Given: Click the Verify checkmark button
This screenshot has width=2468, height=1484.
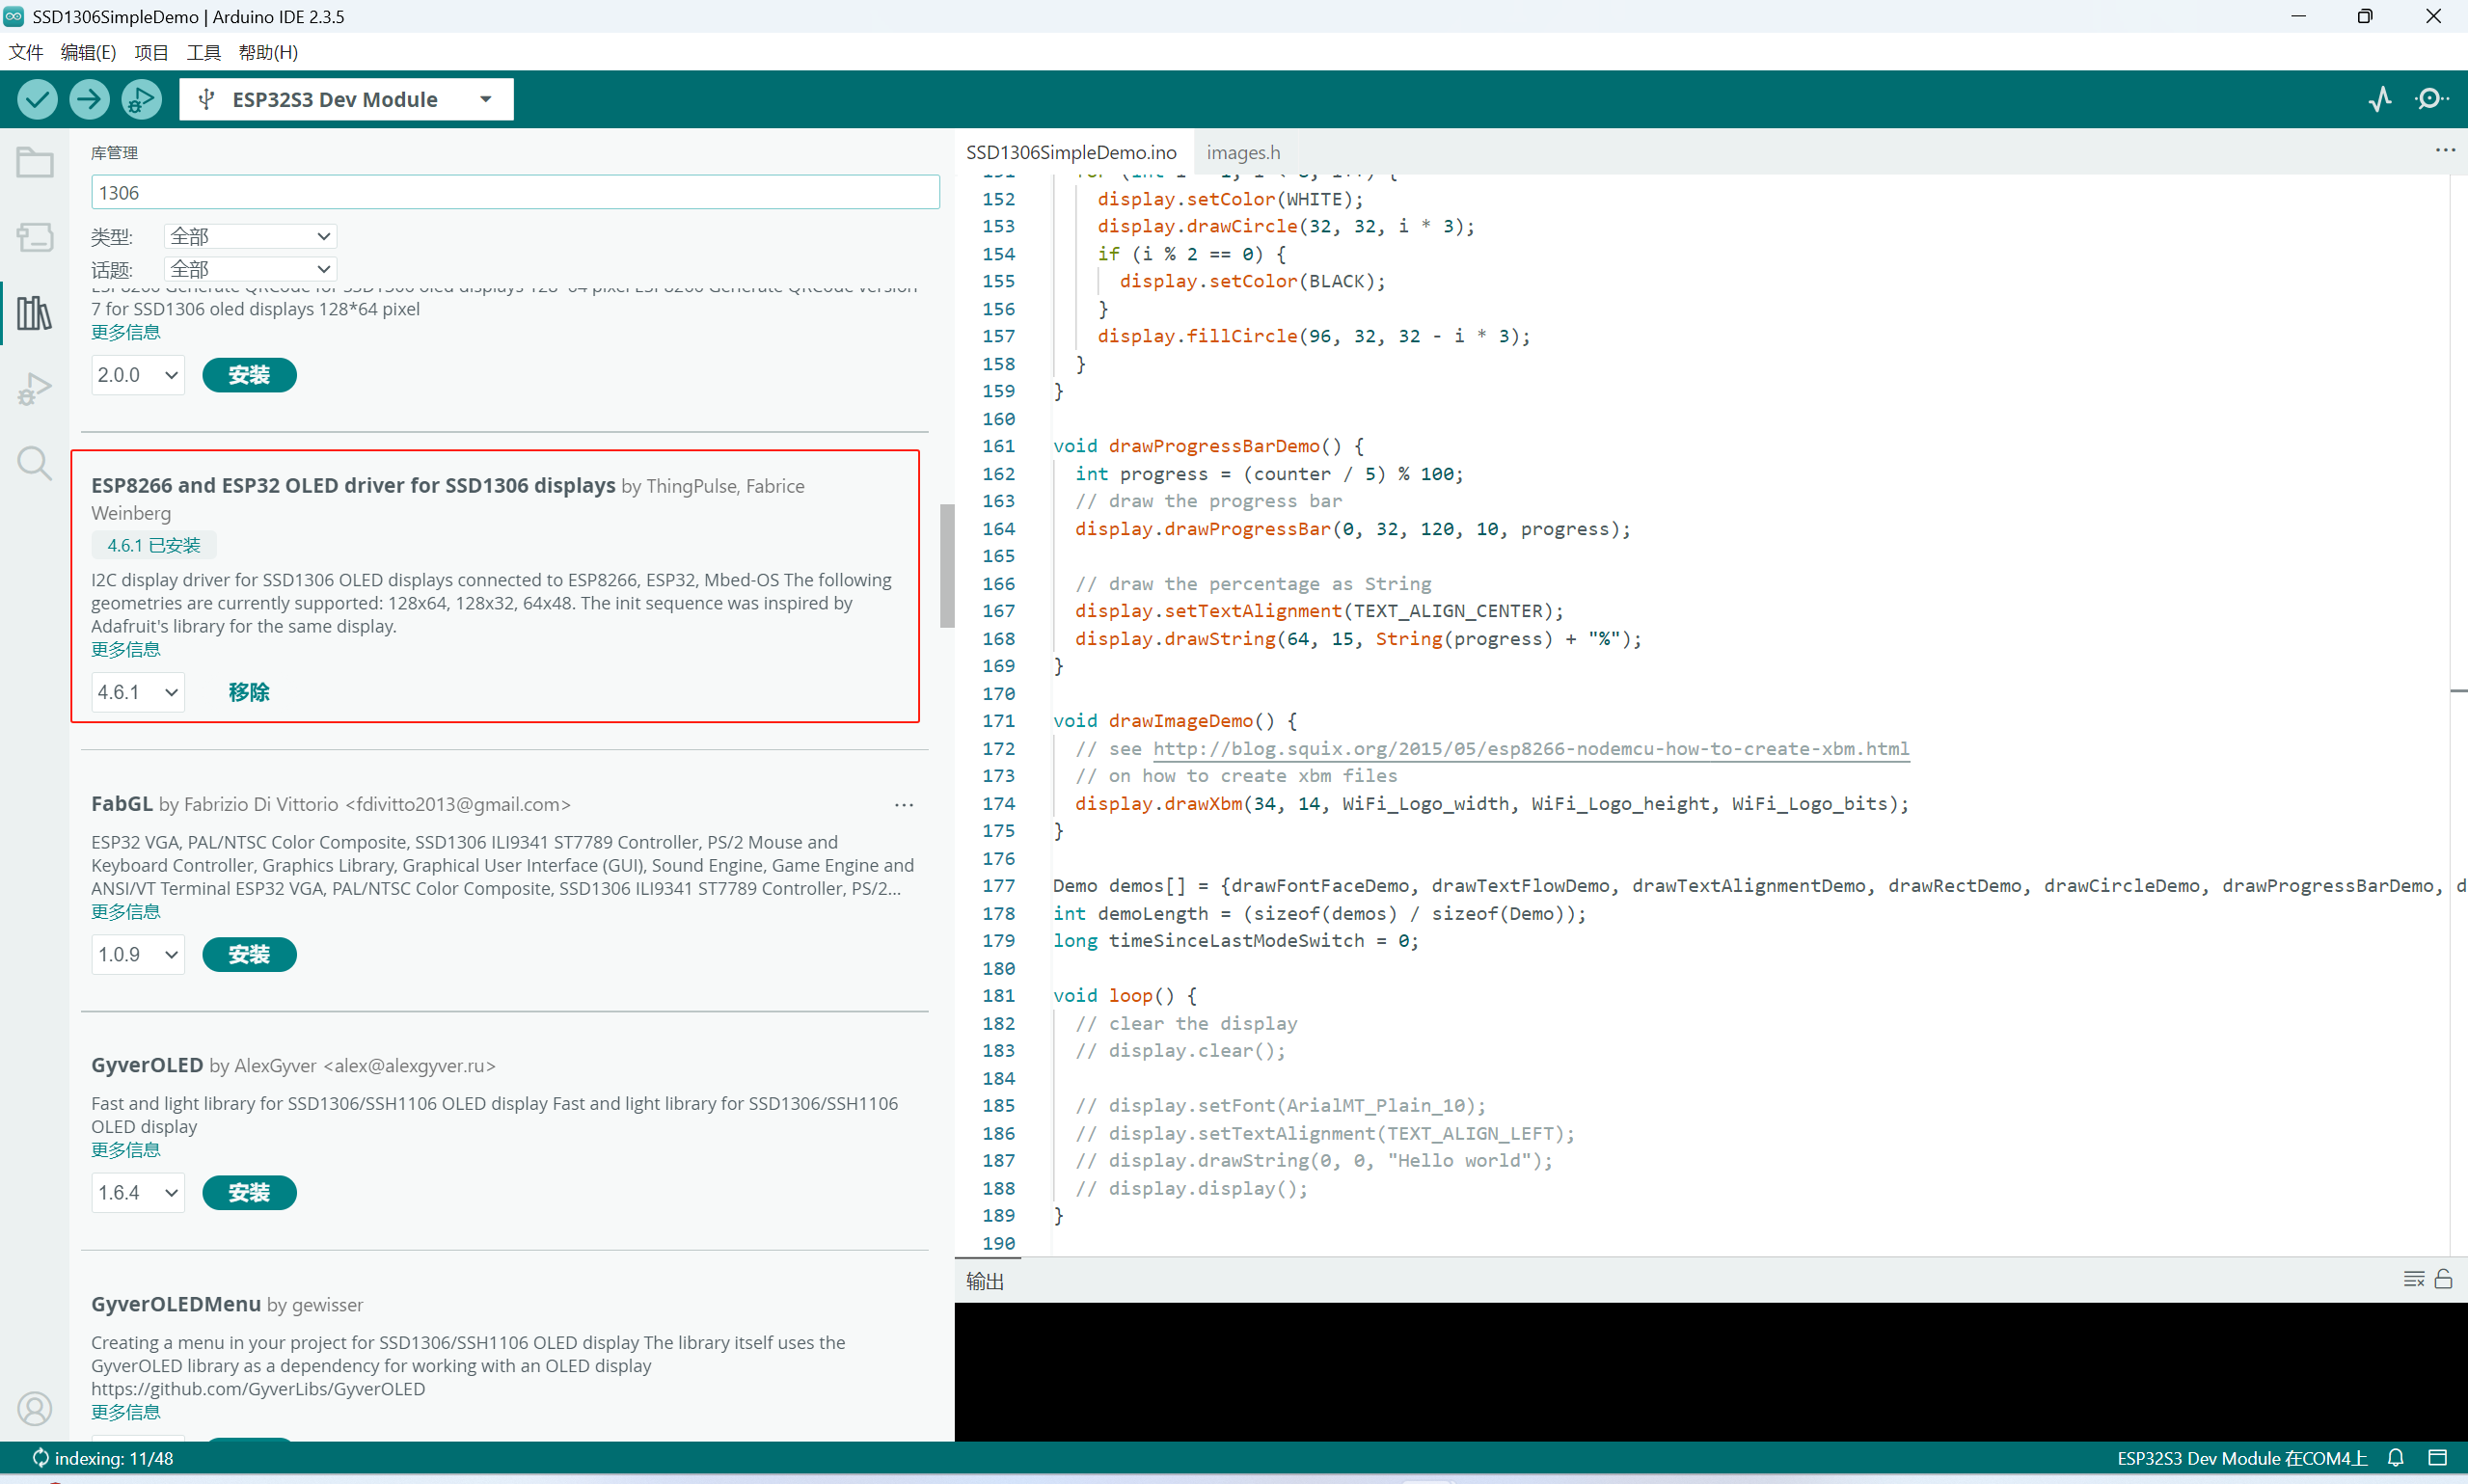Looking at the screenshot, I should coord(37,99).
